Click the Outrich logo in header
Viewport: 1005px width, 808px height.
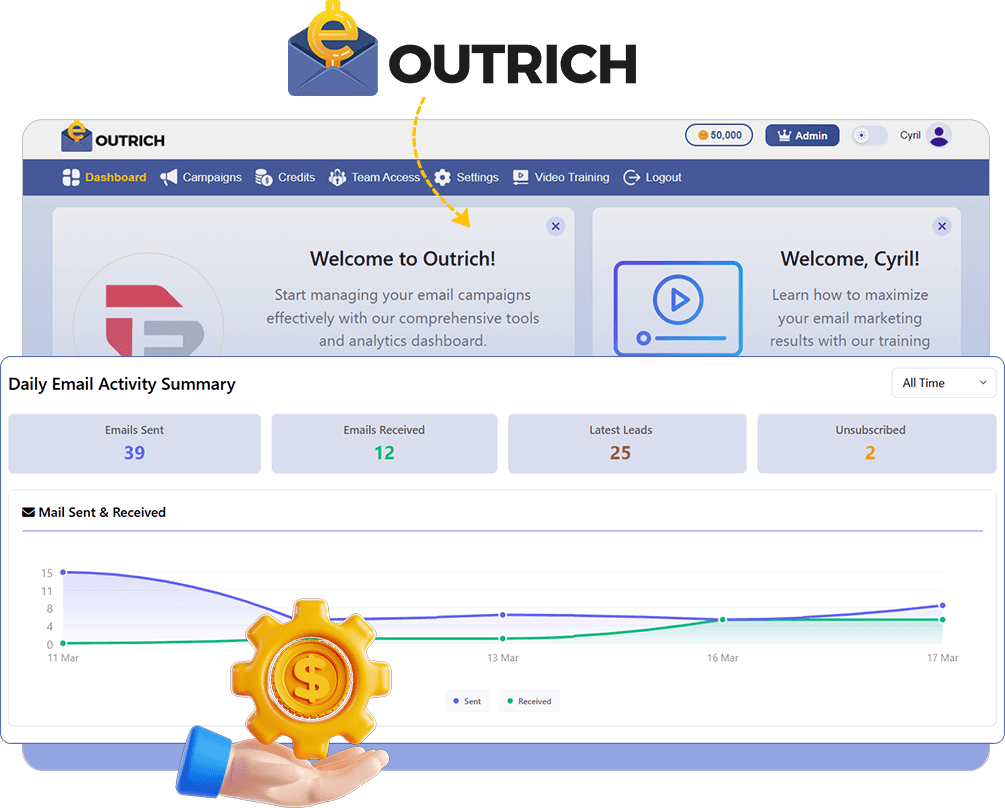coord(112,137)
